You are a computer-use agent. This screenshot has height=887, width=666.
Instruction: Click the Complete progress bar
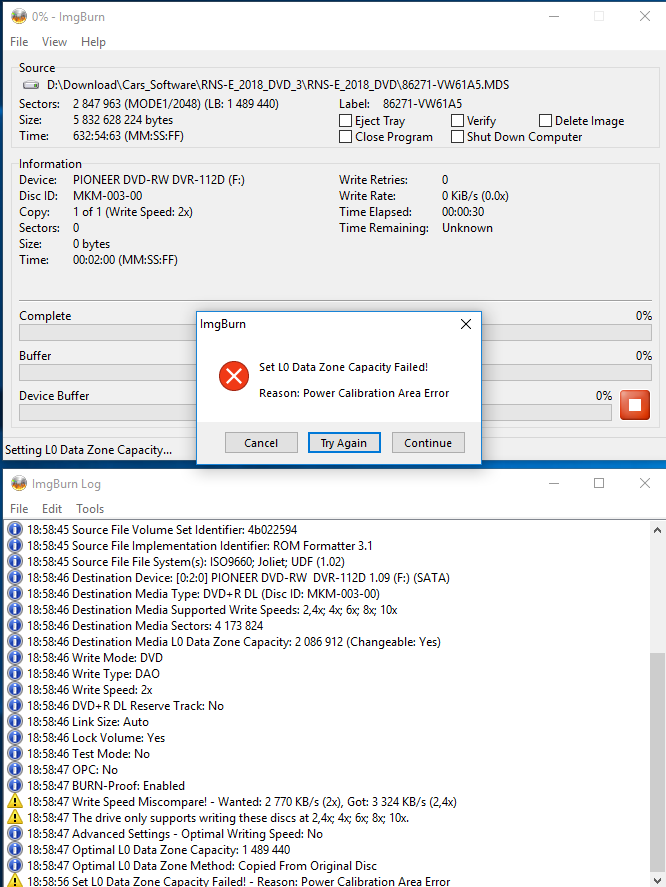pyautogui.click(x=335, y=333)
